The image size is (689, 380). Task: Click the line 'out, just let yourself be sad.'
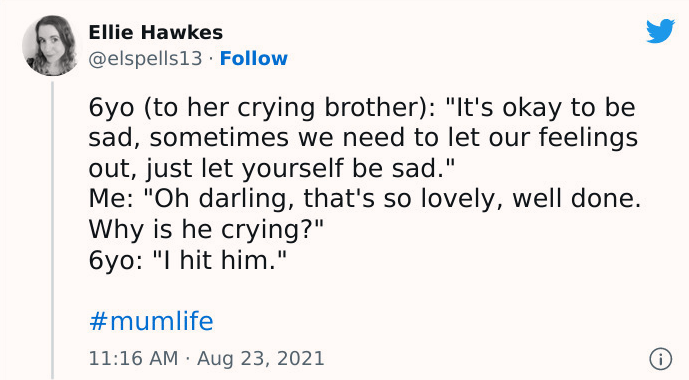pyautogui.click(x=272, y=168)
